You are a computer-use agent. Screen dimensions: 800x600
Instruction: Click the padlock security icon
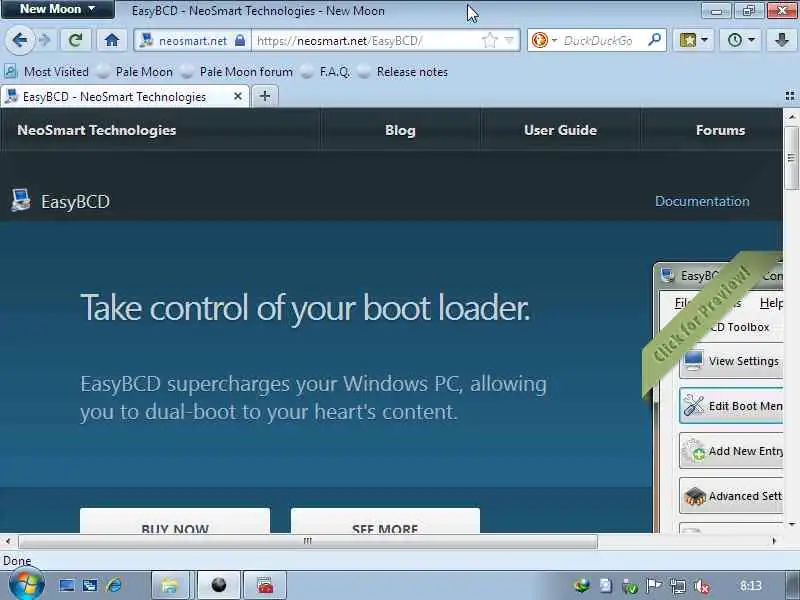[239, 40]
